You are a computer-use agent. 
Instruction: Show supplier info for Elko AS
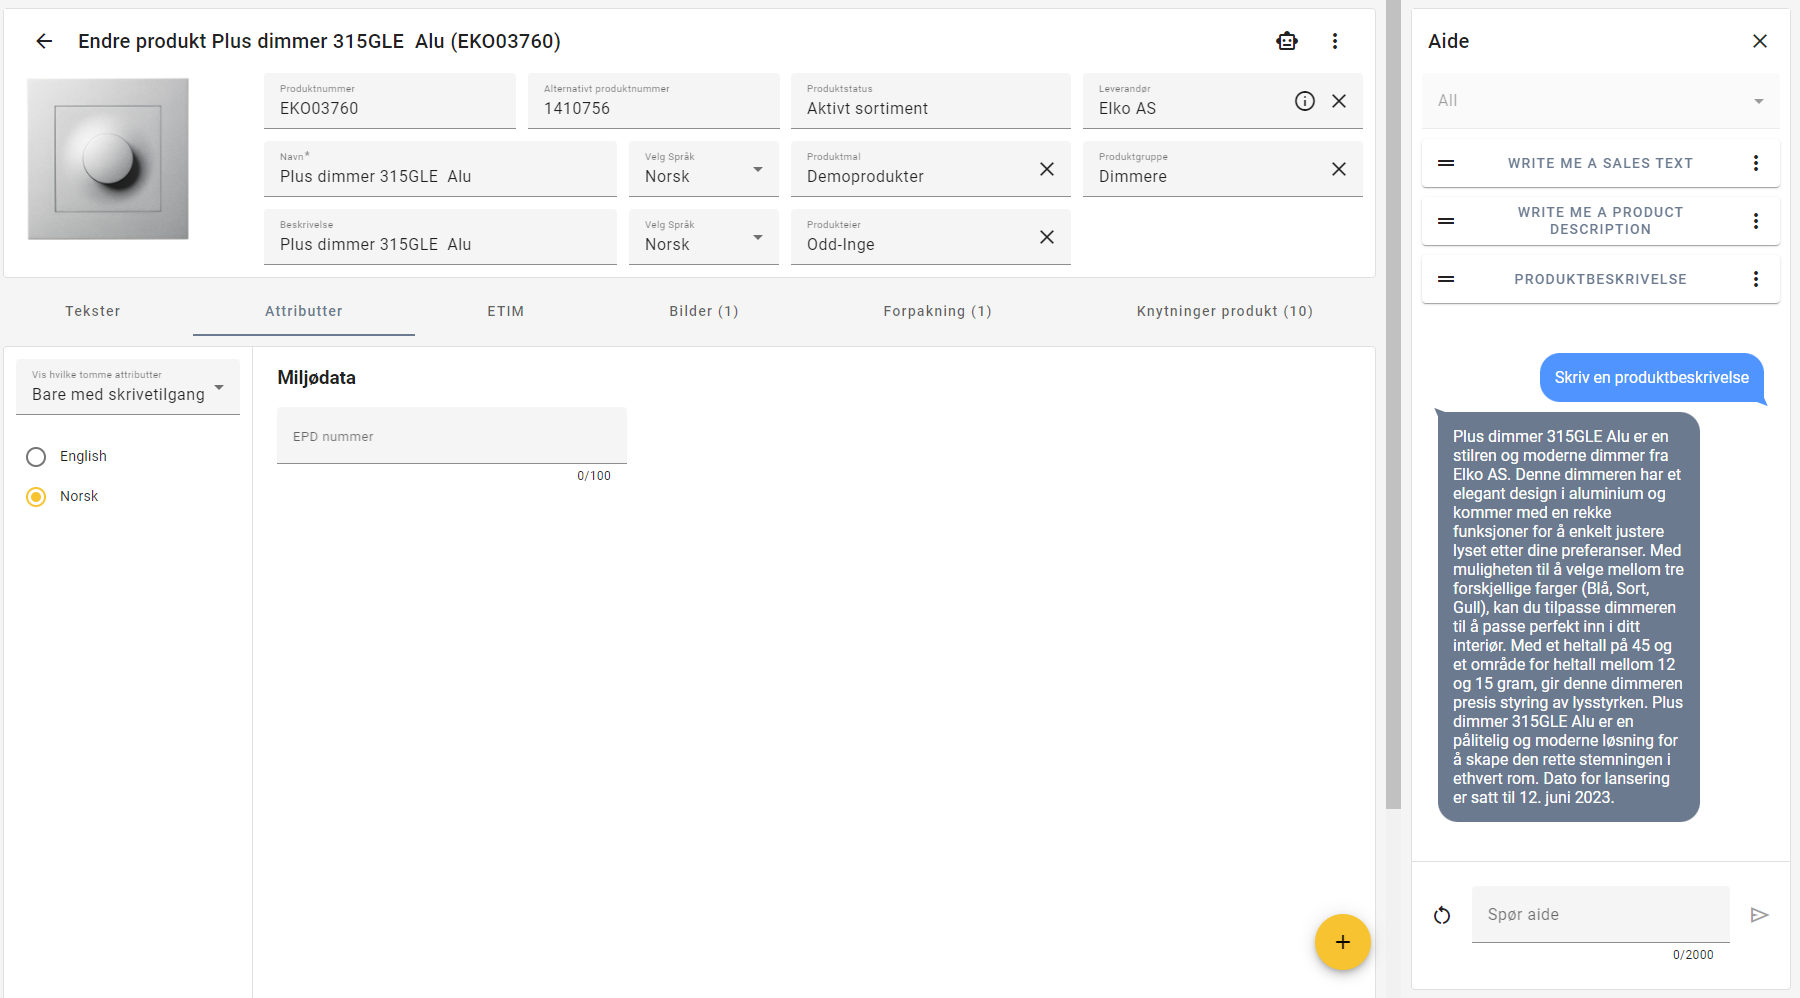click(1305, 101)
